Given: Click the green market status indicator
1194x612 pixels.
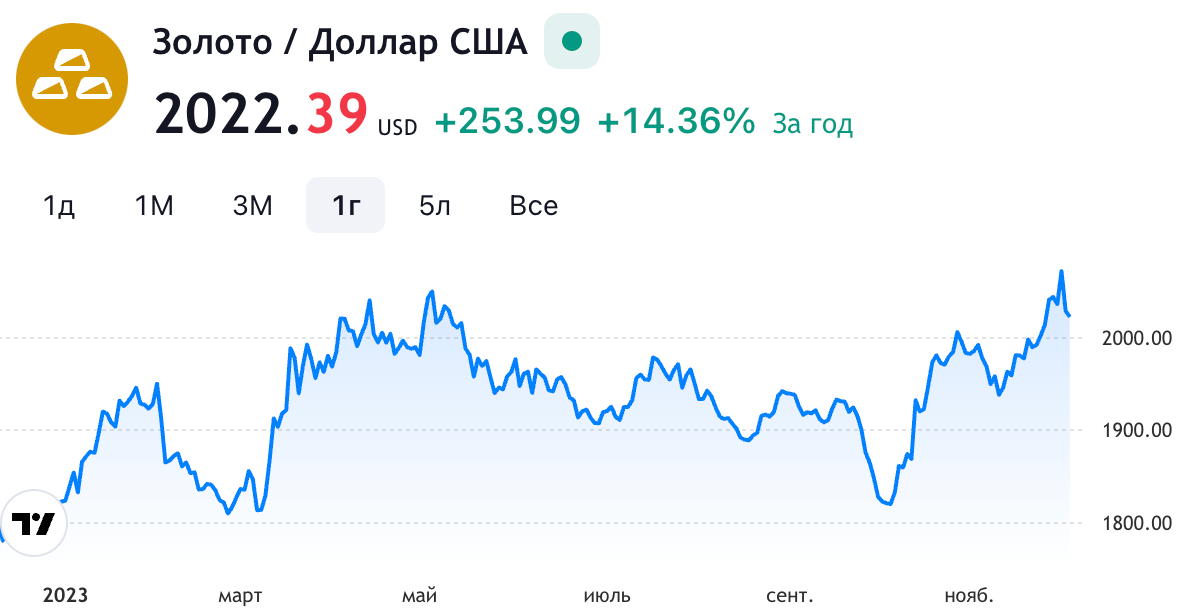Looking at the screenshot, I should 570,41.
